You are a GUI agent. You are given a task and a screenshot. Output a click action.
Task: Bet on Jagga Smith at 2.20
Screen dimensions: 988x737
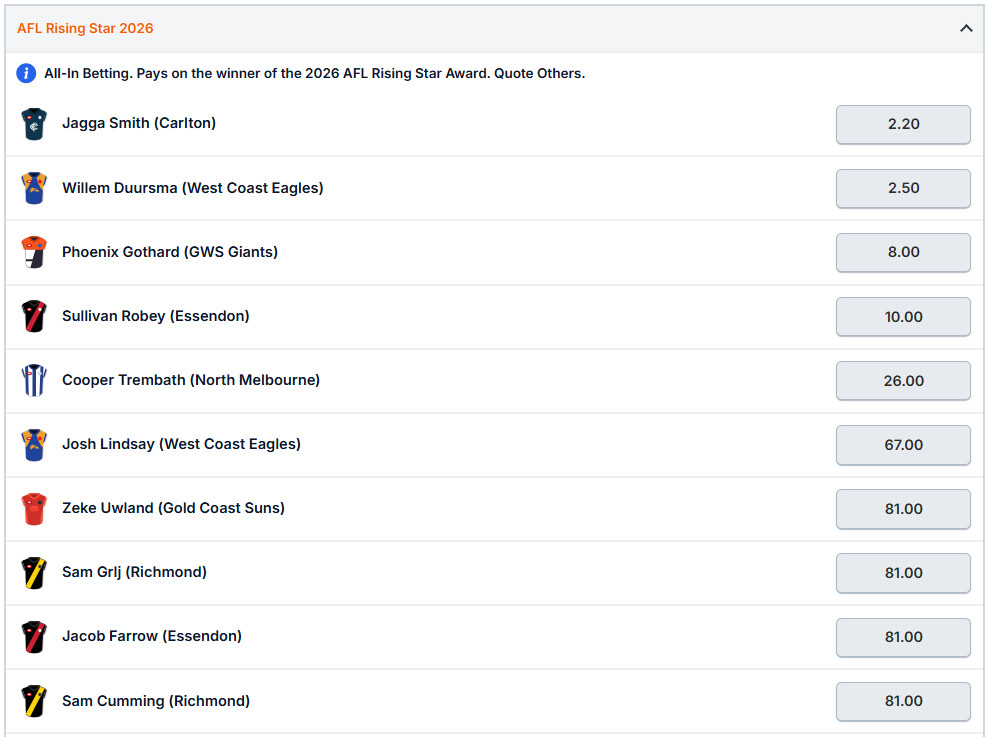(903, 124)
